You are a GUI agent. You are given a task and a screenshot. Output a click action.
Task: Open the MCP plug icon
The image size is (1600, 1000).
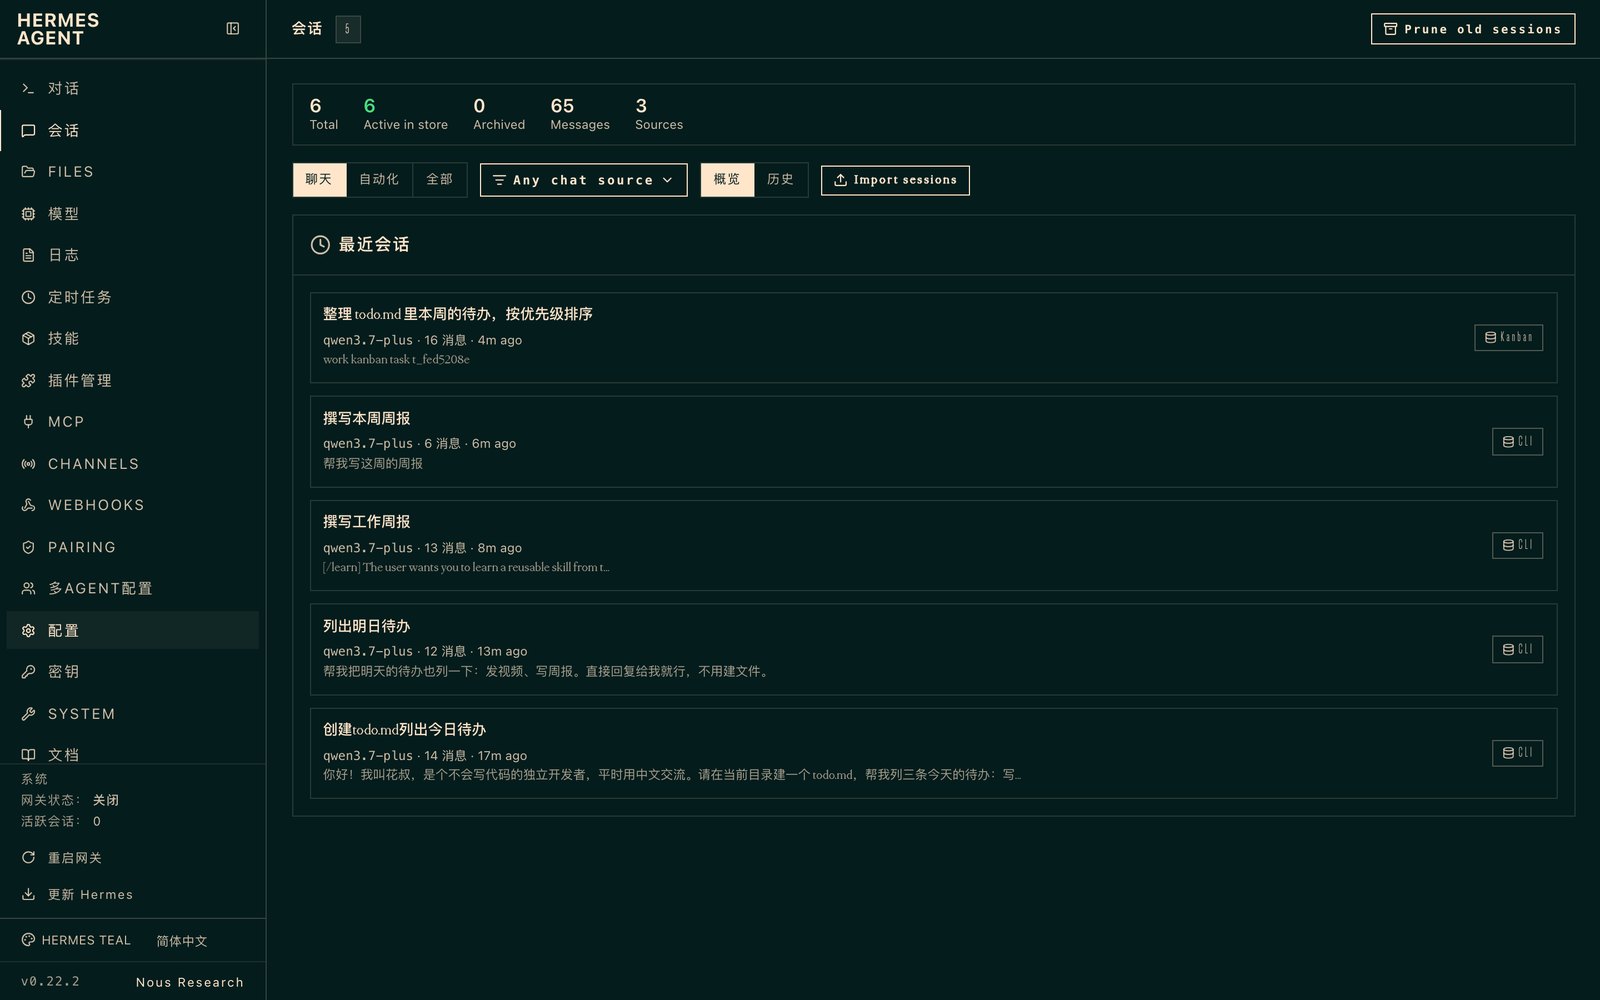pyautogui.click(x=28, y=422)
